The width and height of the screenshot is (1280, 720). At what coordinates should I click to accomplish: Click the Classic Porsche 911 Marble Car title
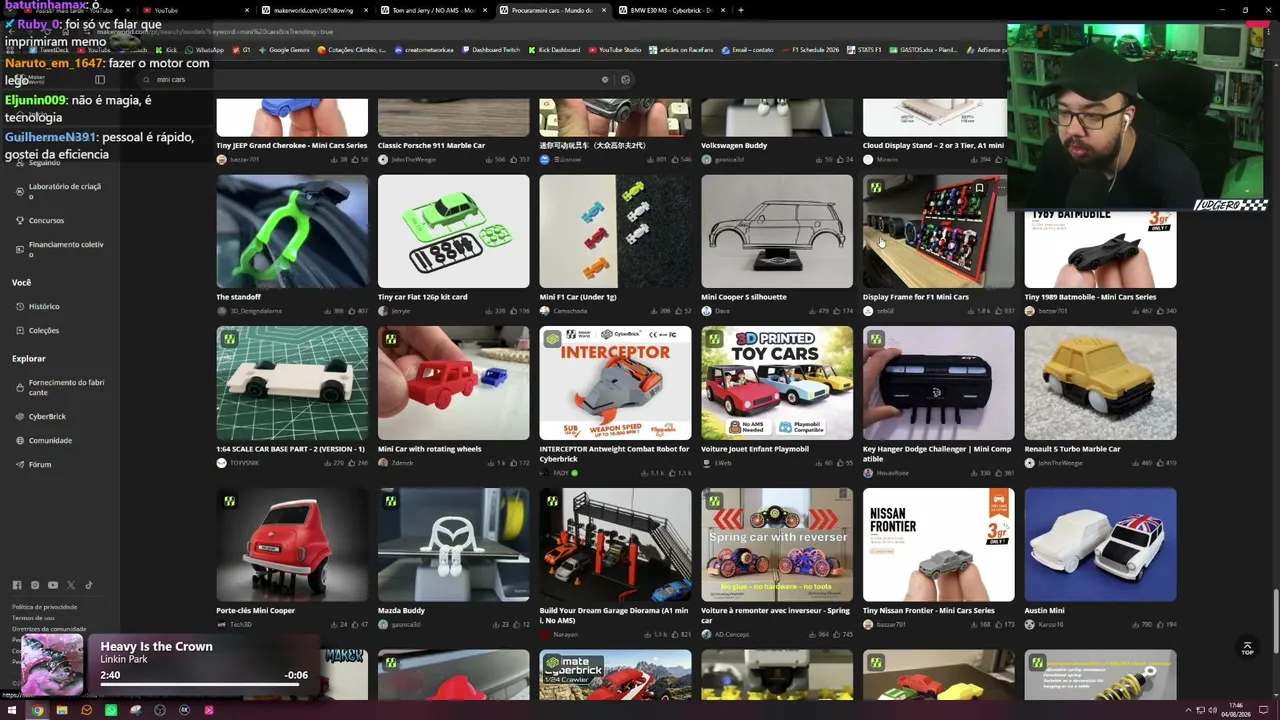[x=431, y=145]
